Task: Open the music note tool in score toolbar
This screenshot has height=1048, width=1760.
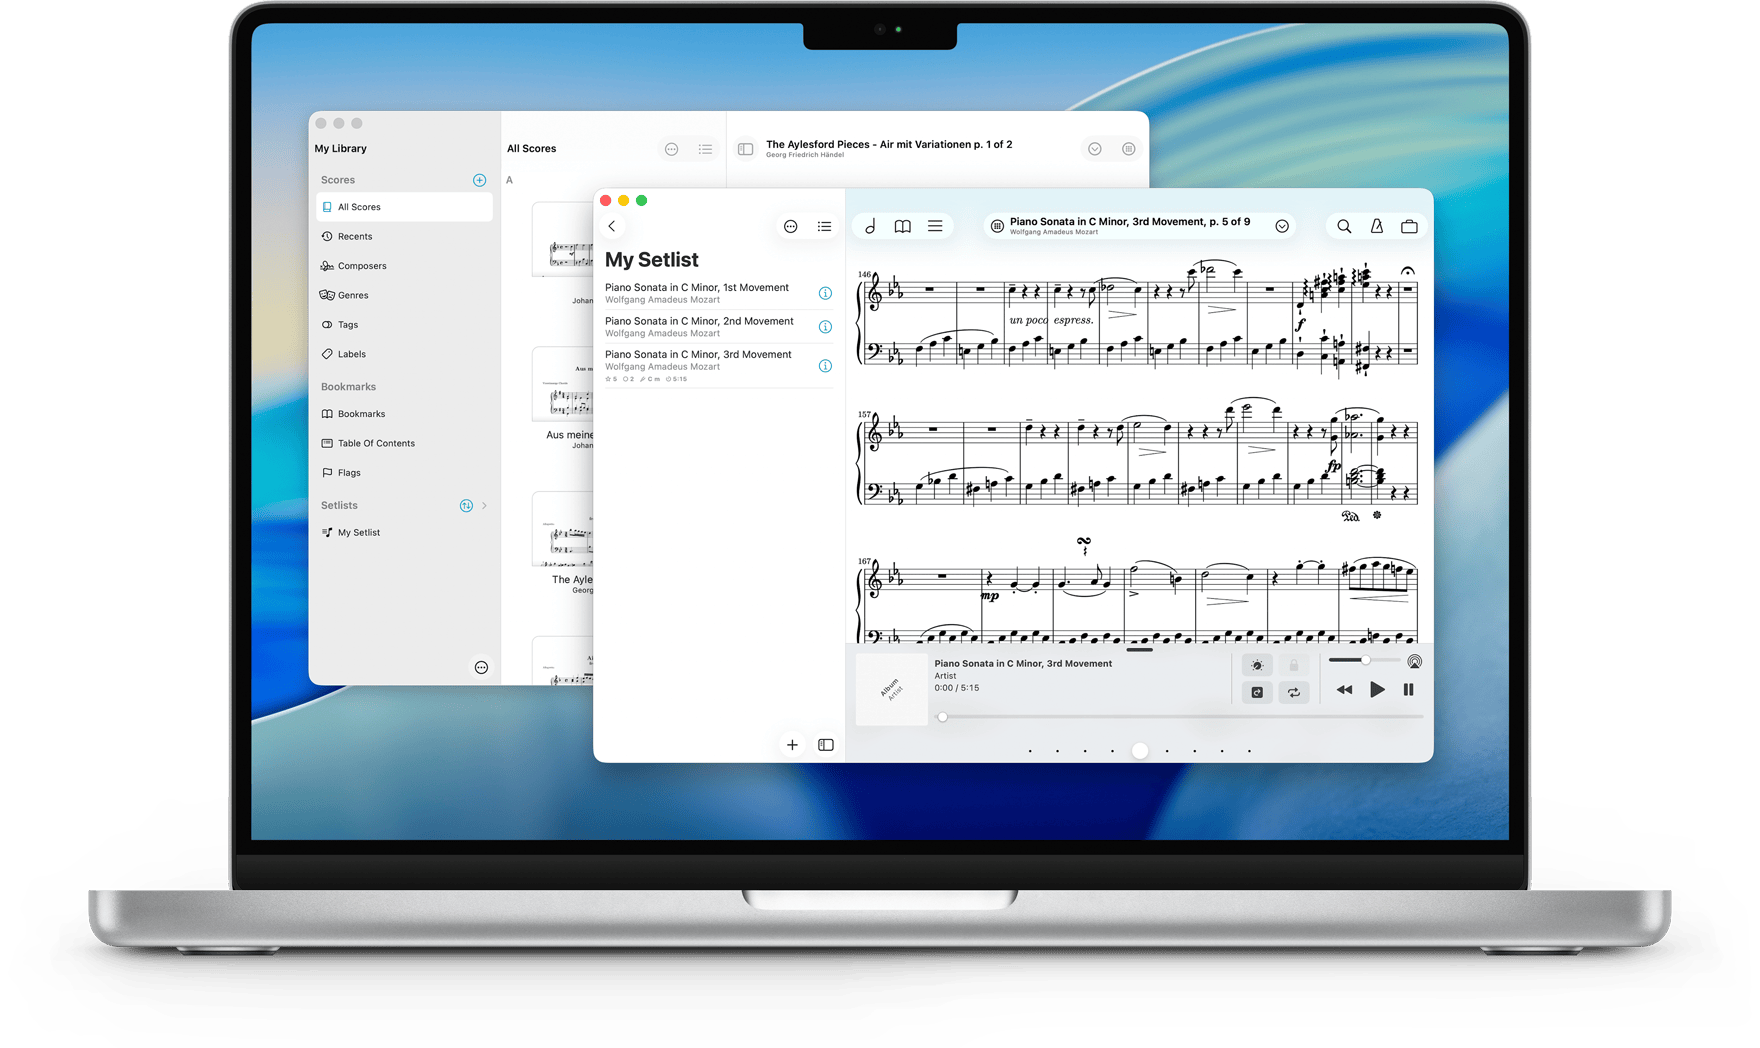Action: (x=870, y=227)
